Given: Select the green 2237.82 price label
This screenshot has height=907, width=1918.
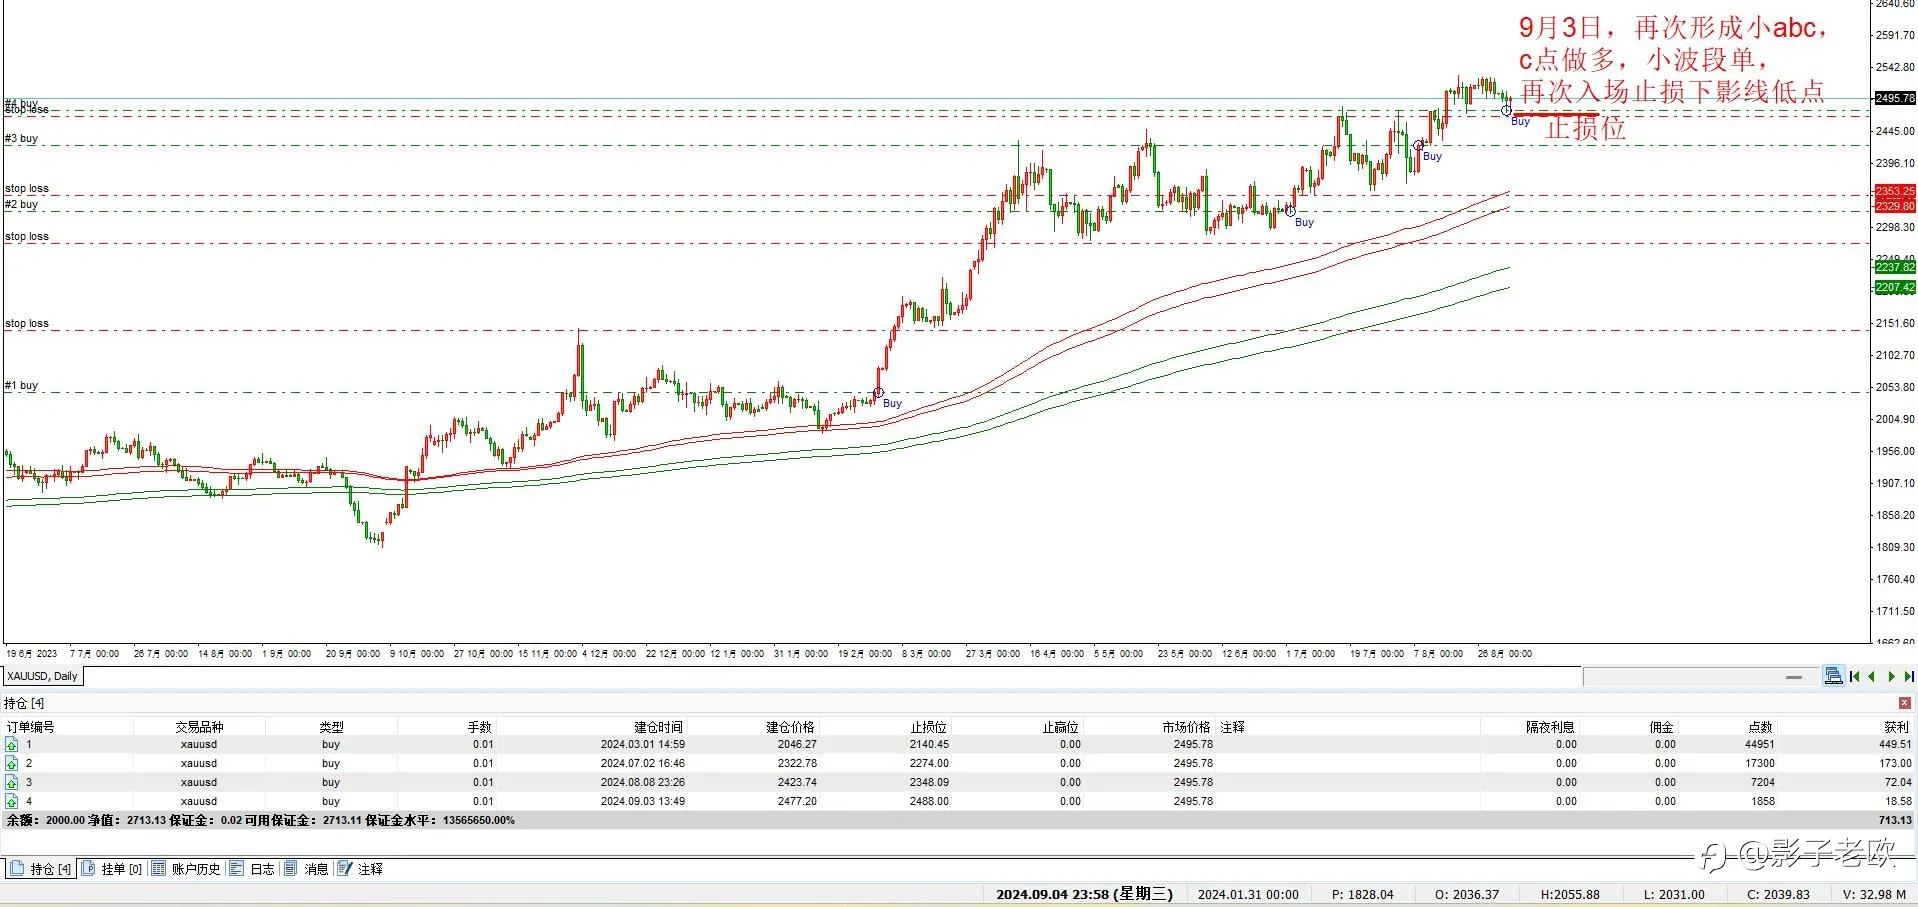Looking at the screenshot, I should click(1895, 267).
